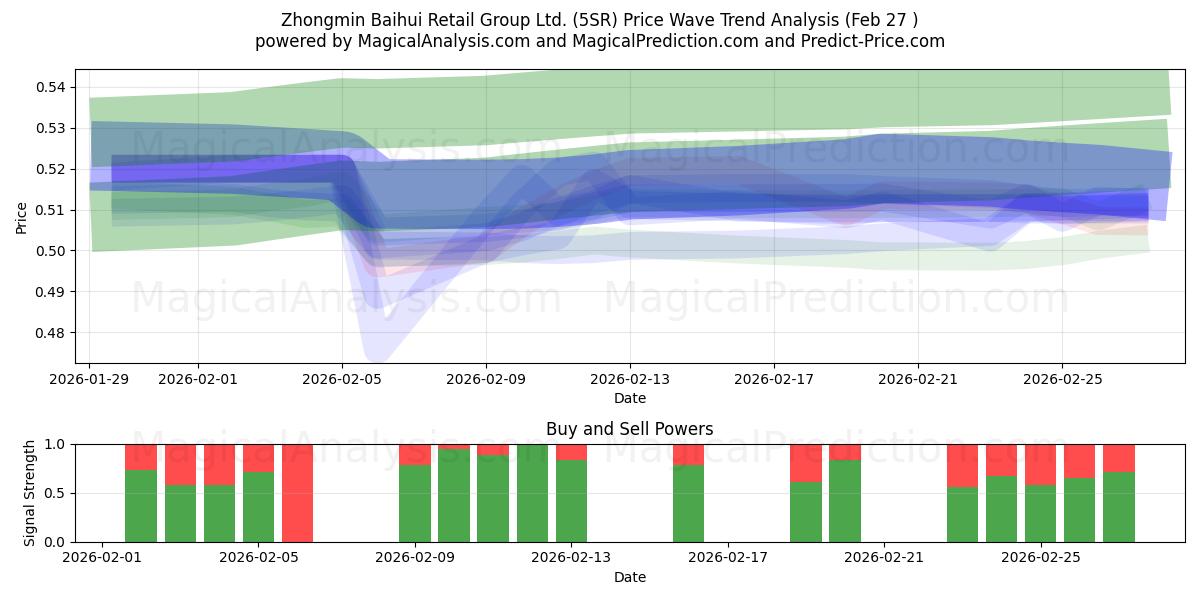The height and width of the screenshot is (600, 1200).
Task: Click the 2026-01-29 date tick label
Action: click(90, 379)
